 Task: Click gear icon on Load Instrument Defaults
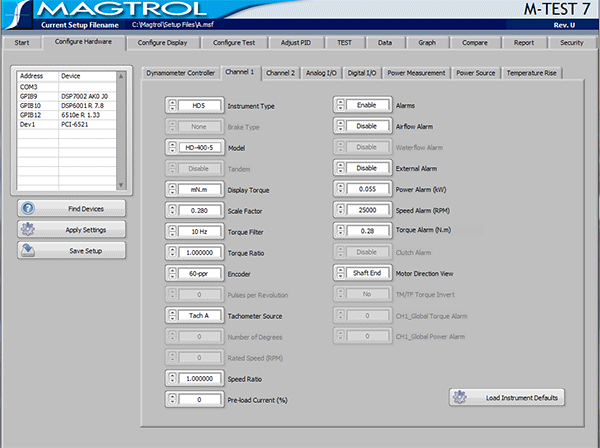click(460, 397)
